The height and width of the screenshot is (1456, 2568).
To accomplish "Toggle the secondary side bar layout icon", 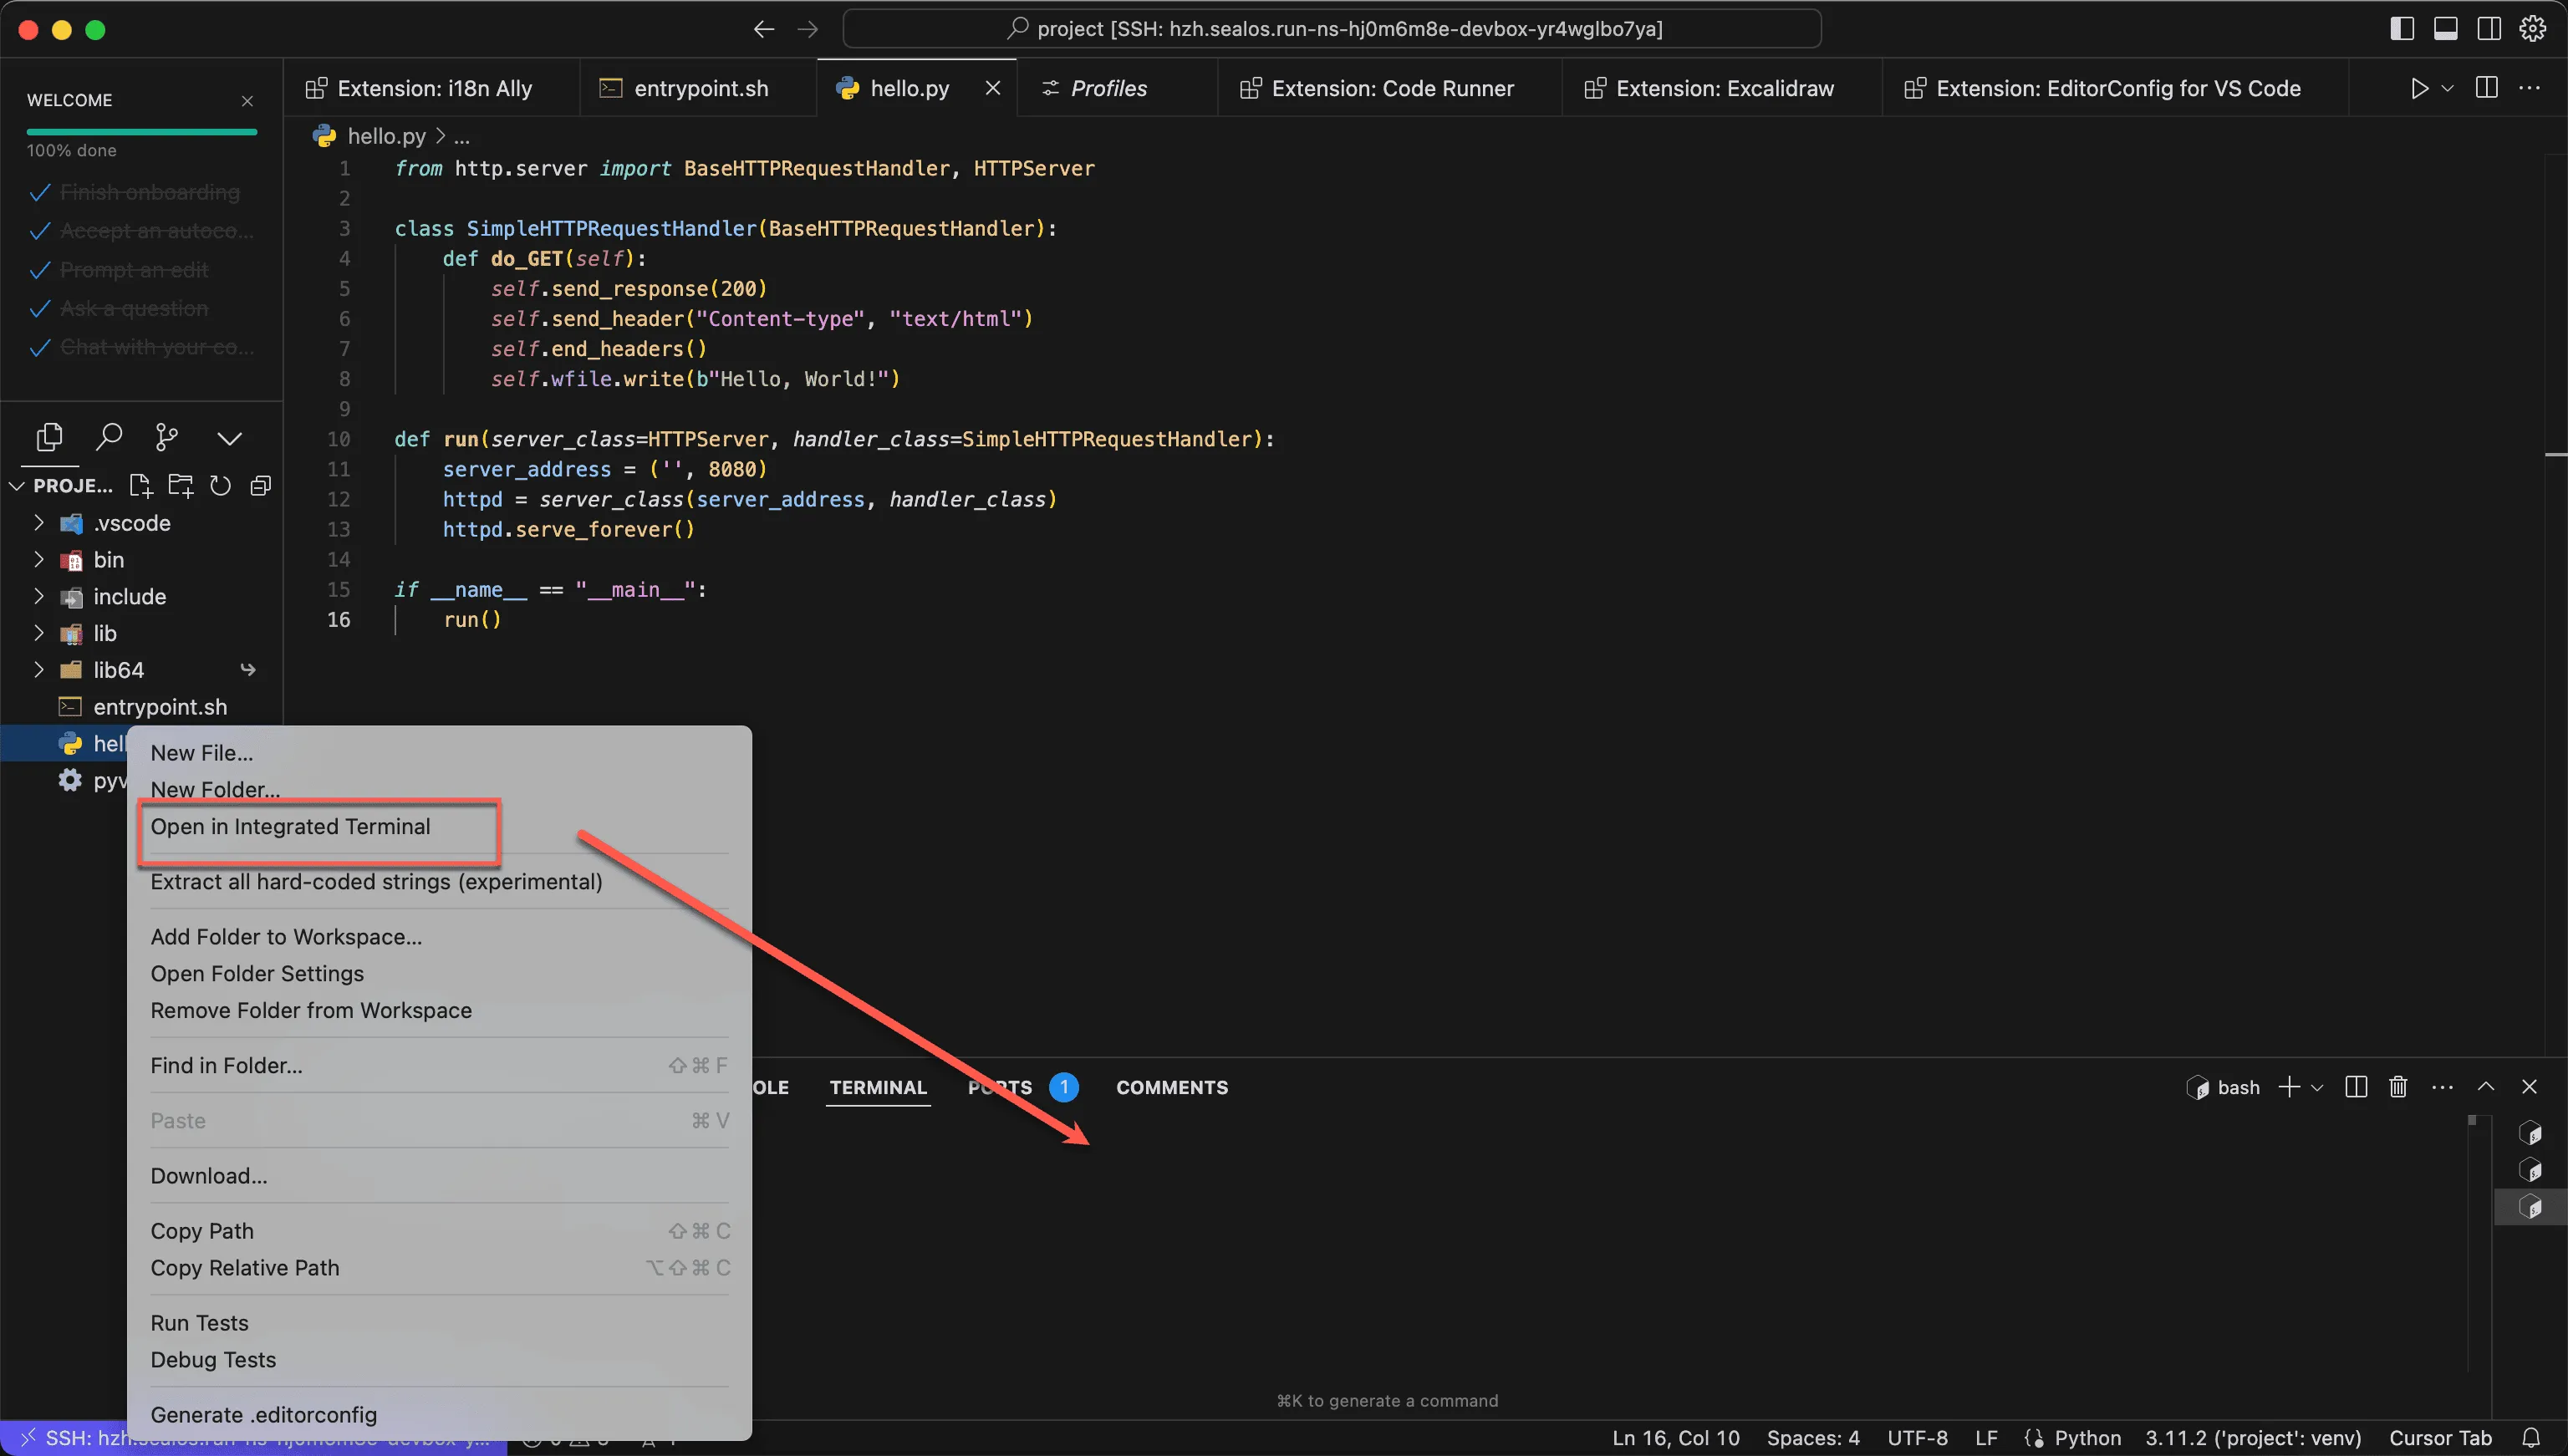I will tap(2489, 29).
